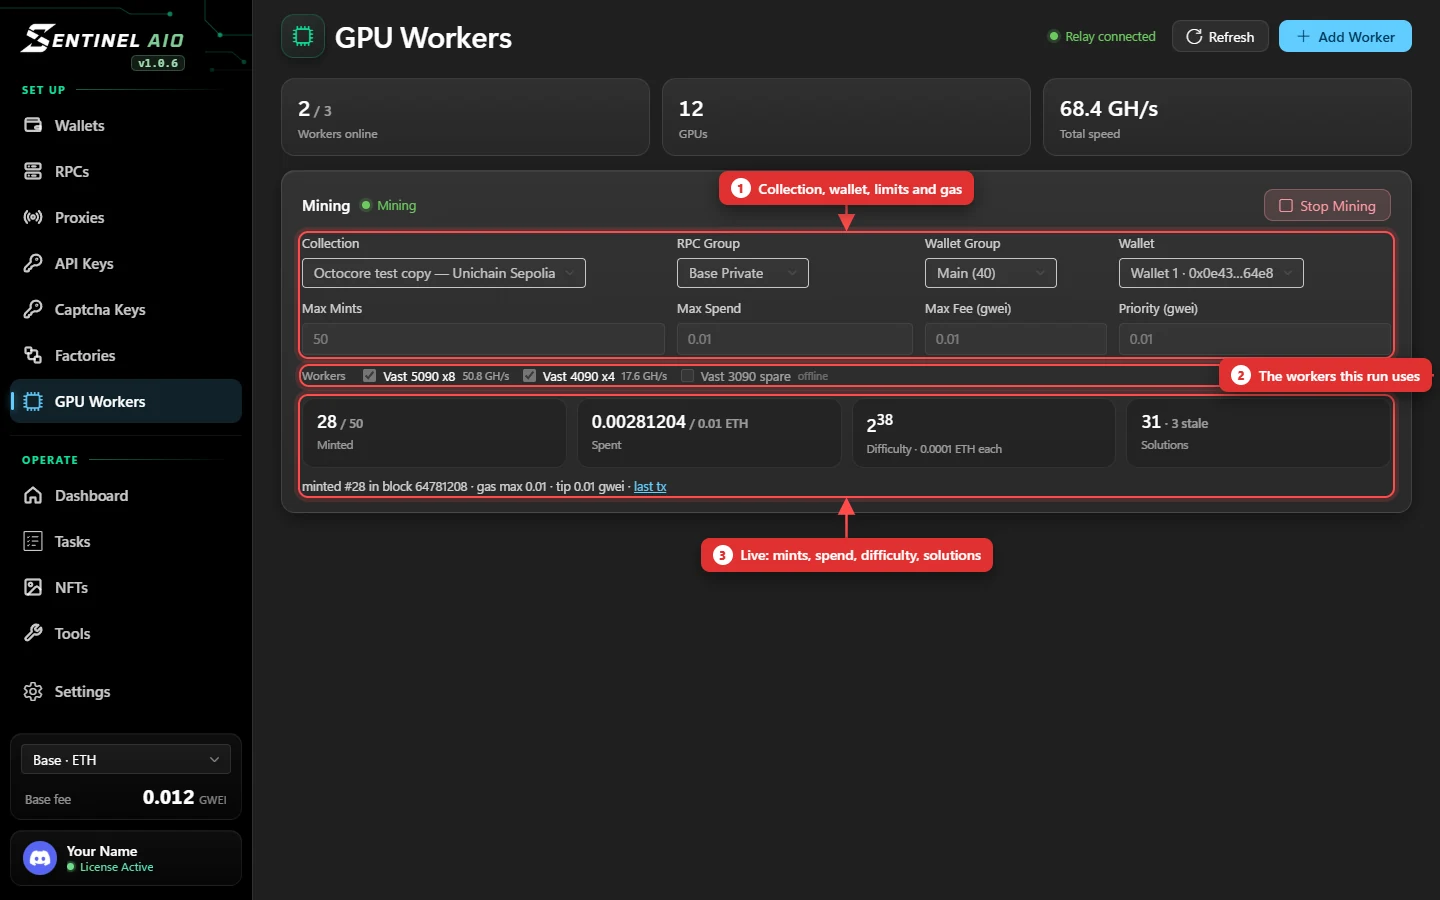The width and height of the screenshot is (1440, 900).
Task: Focus the Max Fee (gwei) field
Action: pyautogui.click(x=1016, y=339)
